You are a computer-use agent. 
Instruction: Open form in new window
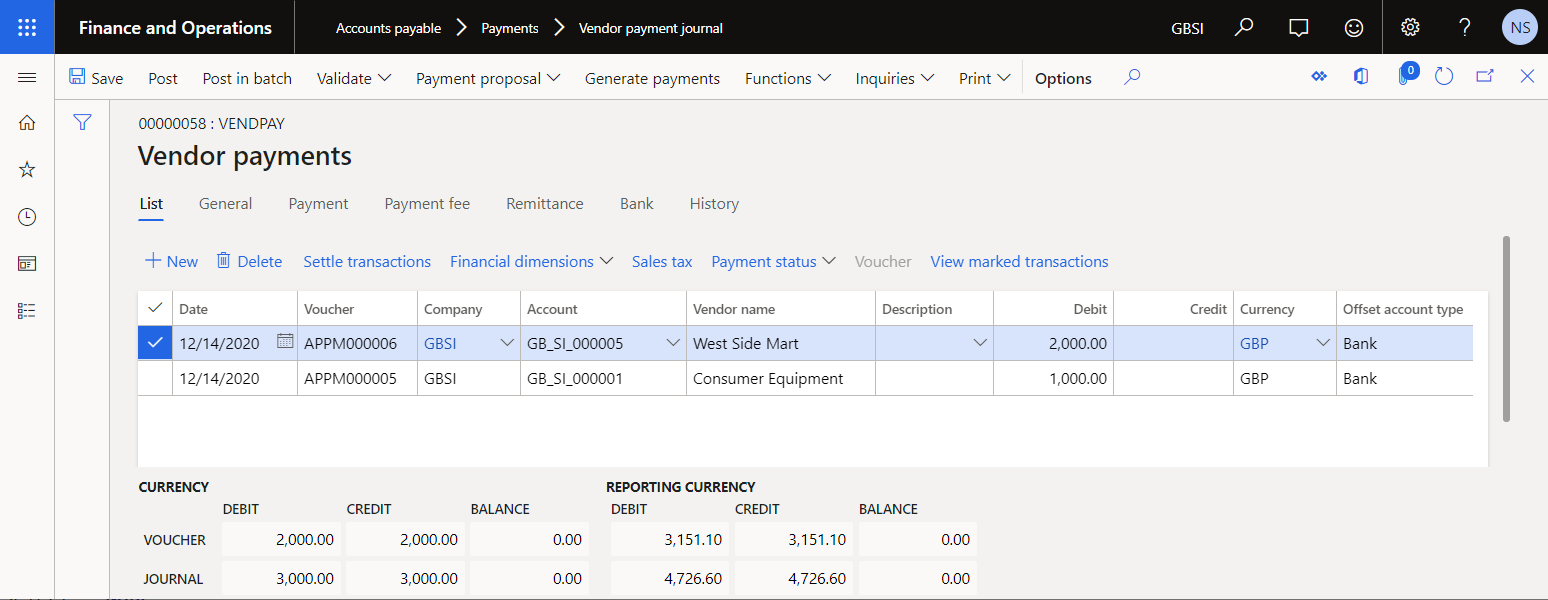pyautogui.click(x=1484, y=75)
